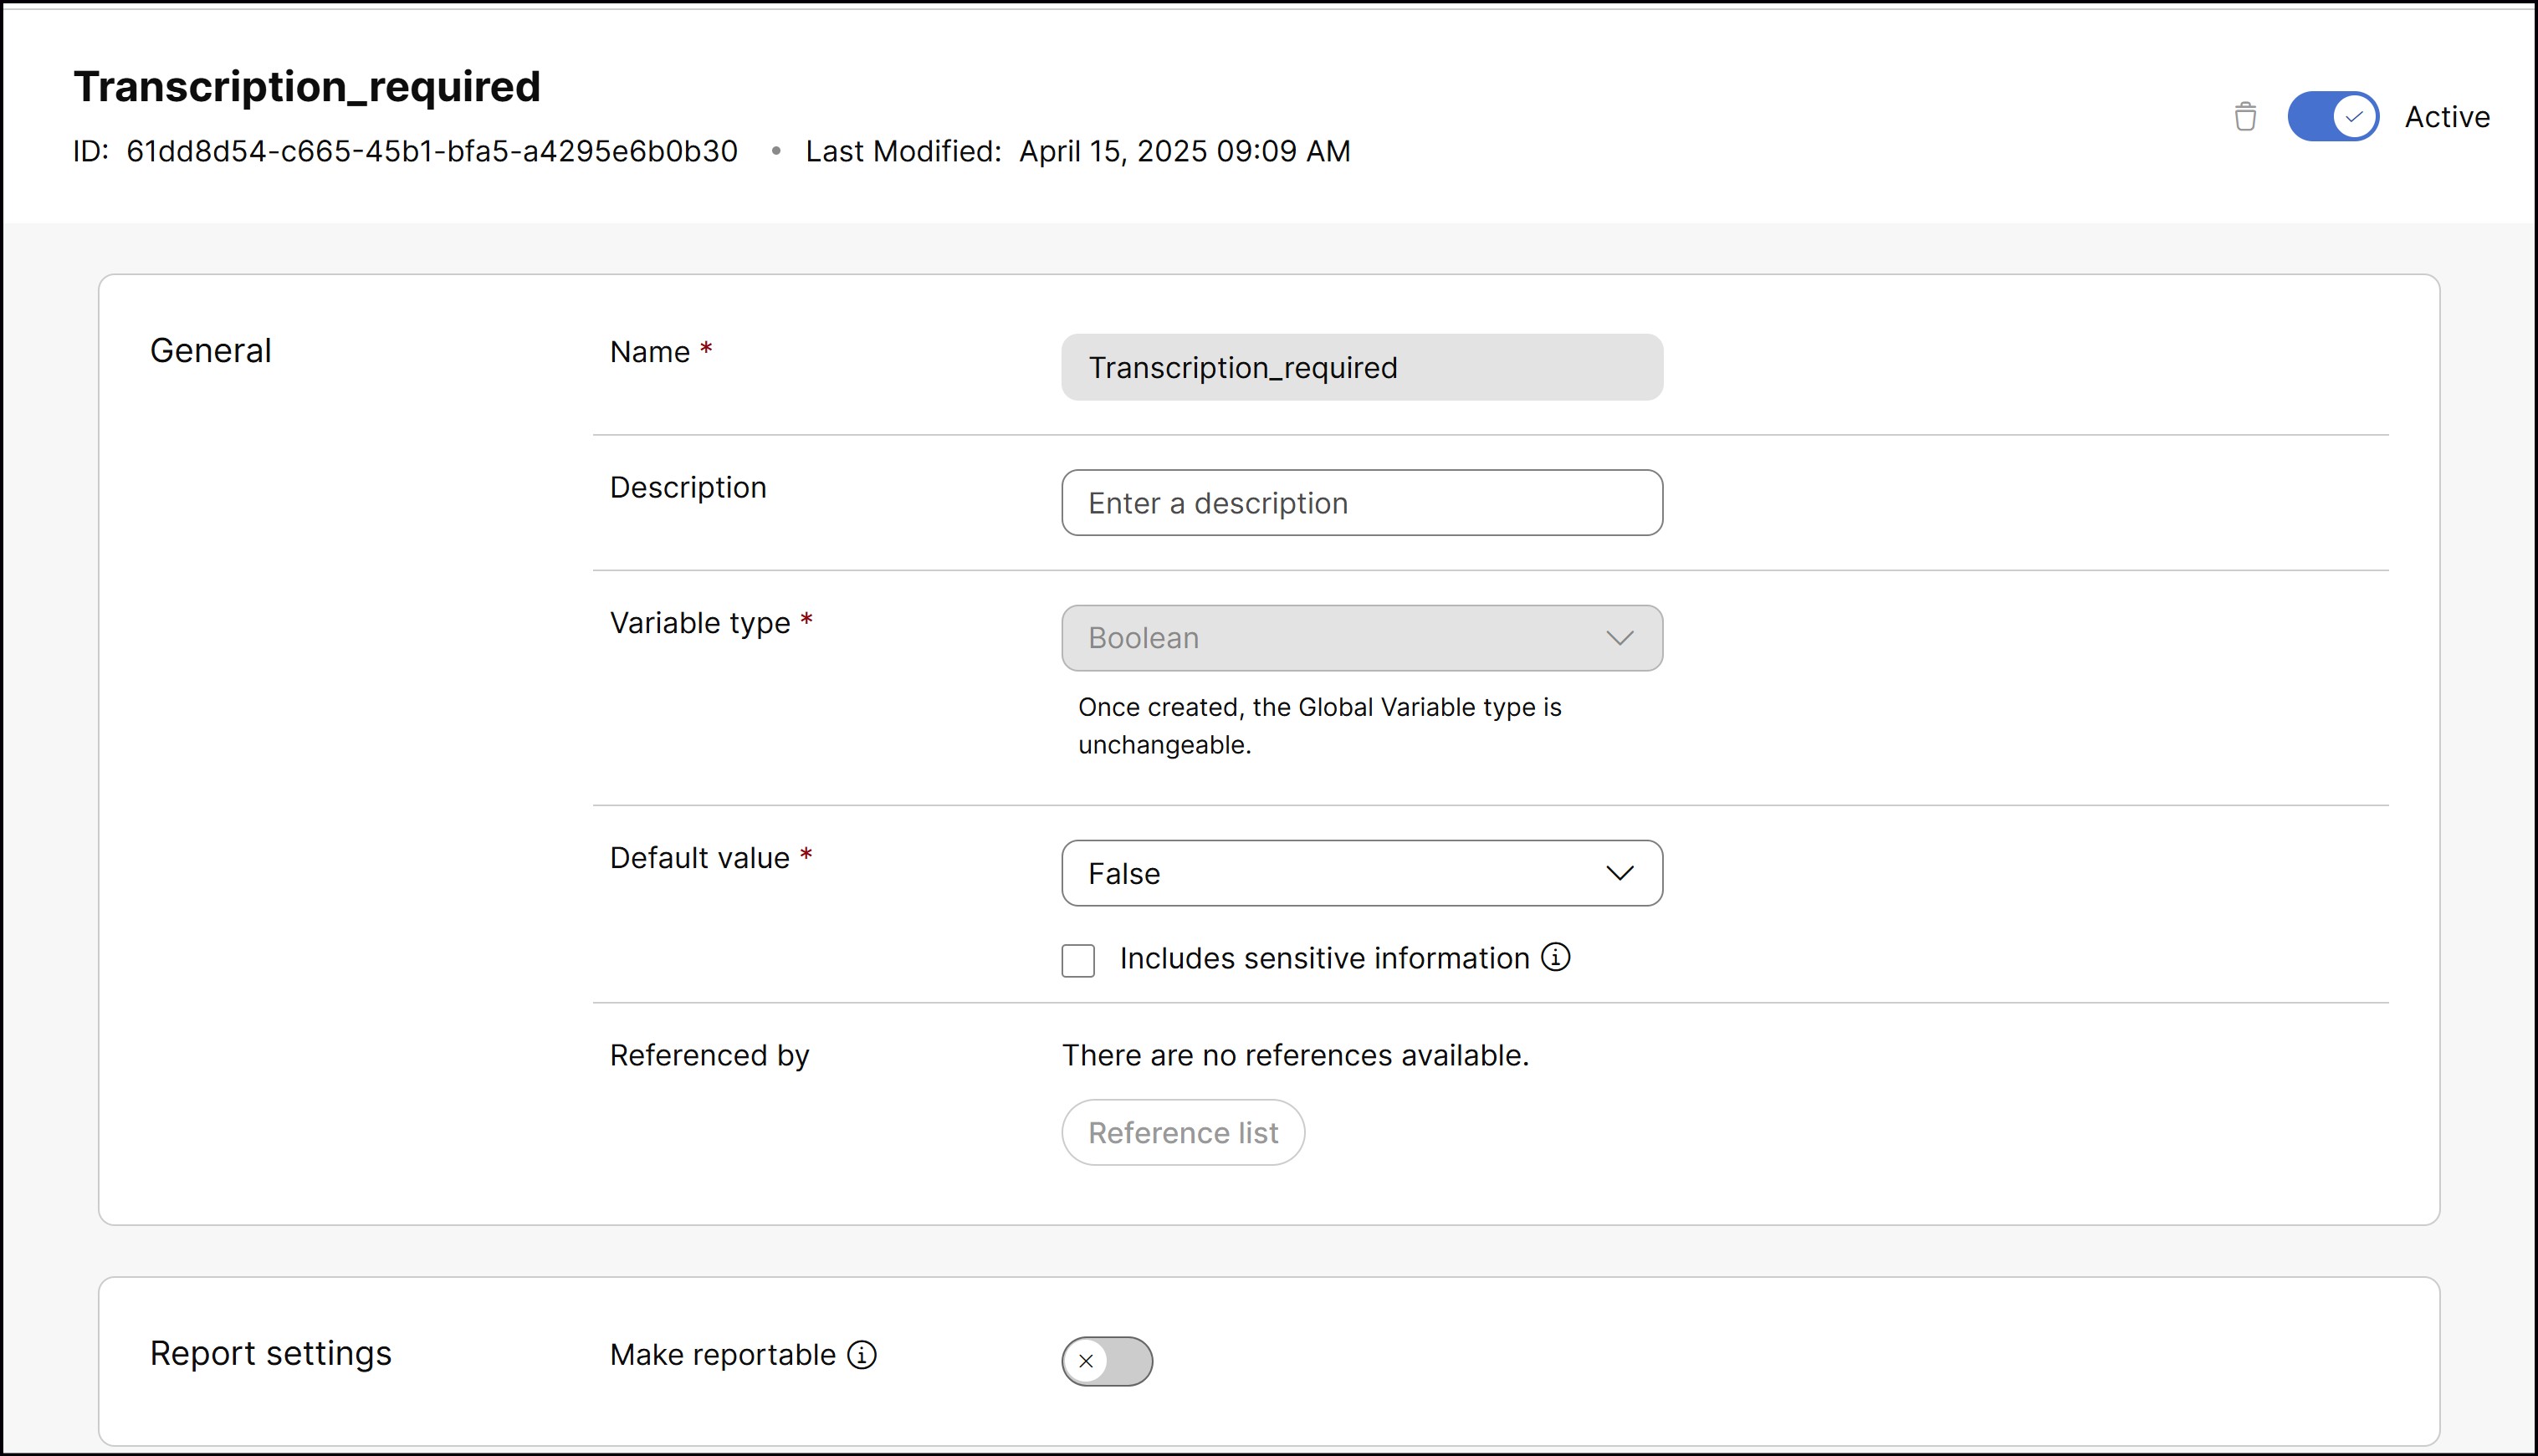Viewport: 2538px width, 1456px height.
Task: Click info icon next to Make reportable
Action: click(862, 1355)
